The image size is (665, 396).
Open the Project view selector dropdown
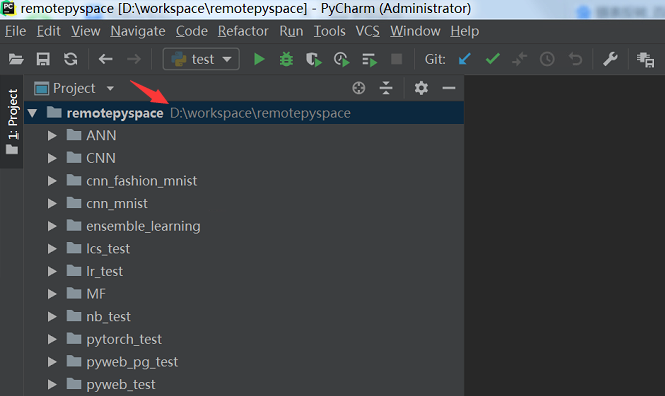click(74, 88)
